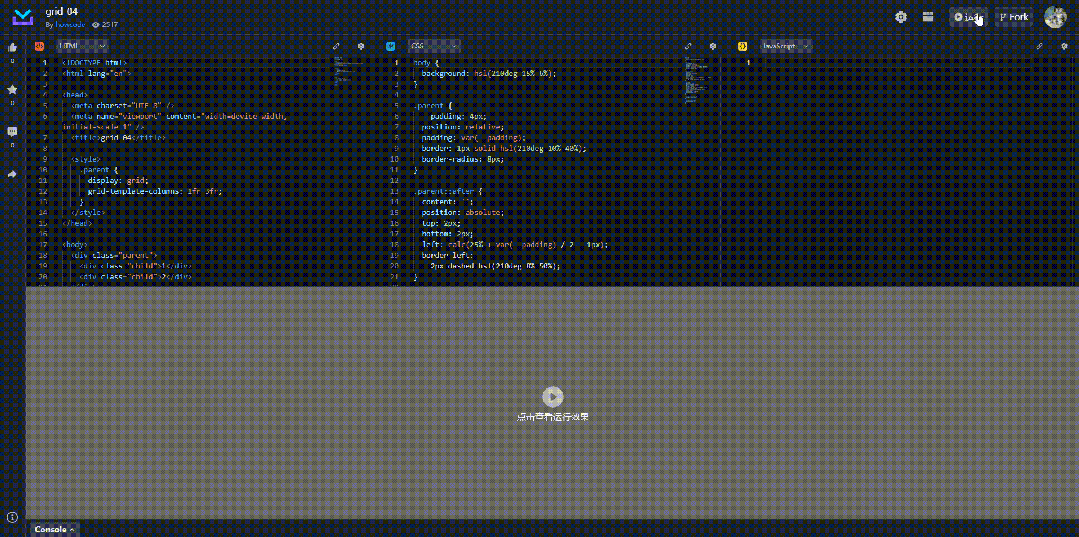The height and width of the screenshot is (537, 1079).
Task: Click the format icon in HTML panel
Action: (336, 46)
